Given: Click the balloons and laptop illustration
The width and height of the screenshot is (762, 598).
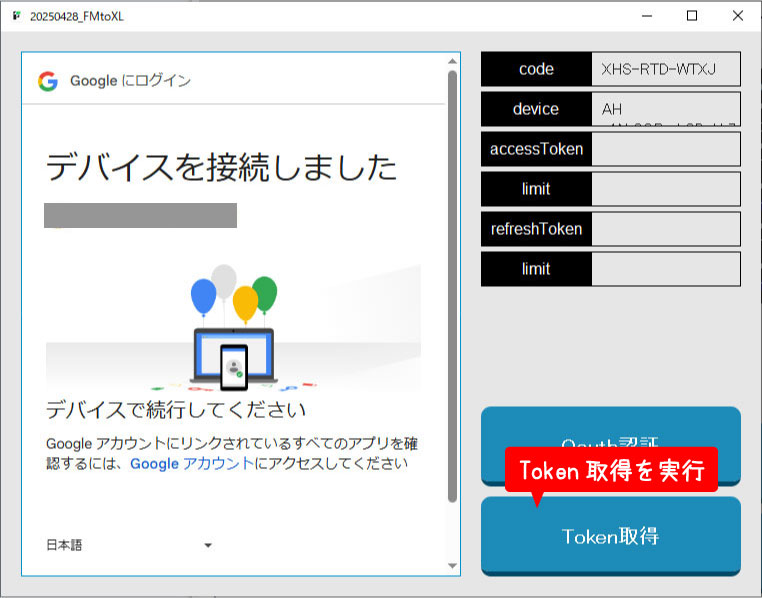Looking at the screenshot, I should [234, 327].
